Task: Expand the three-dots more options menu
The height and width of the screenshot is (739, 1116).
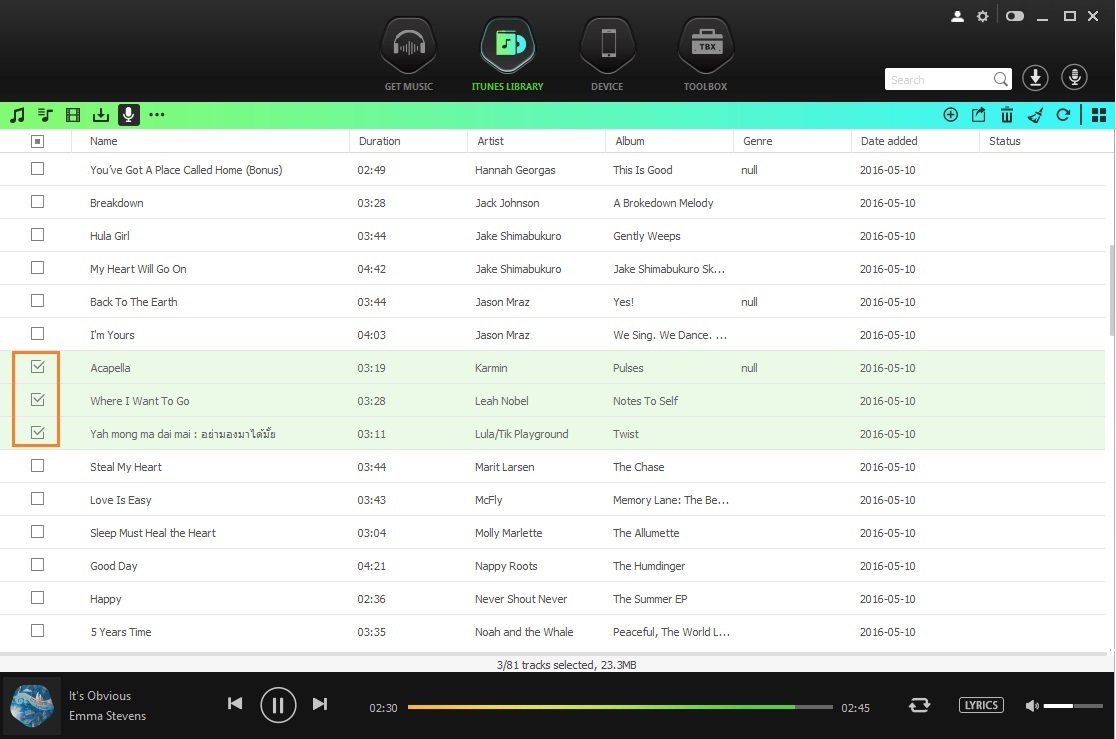Action: coord(157,115)
